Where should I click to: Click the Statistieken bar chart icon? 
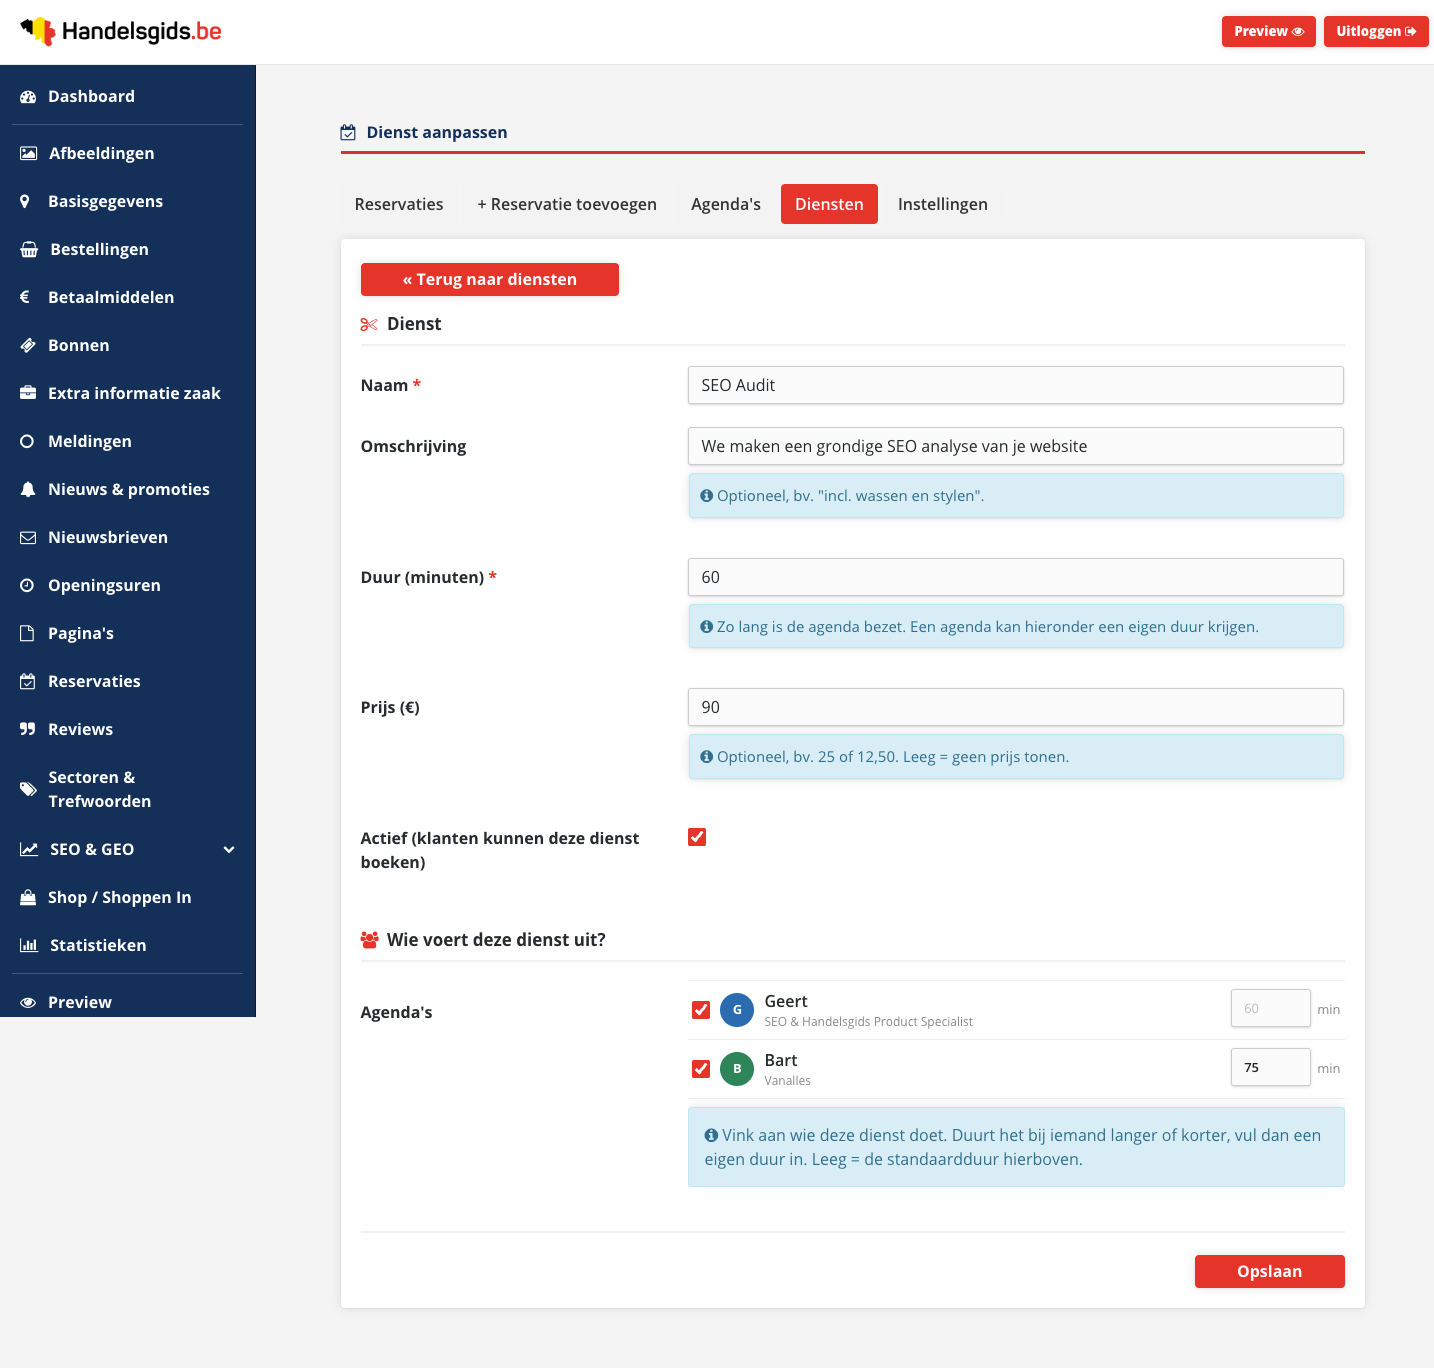click(x=29, y=945)
